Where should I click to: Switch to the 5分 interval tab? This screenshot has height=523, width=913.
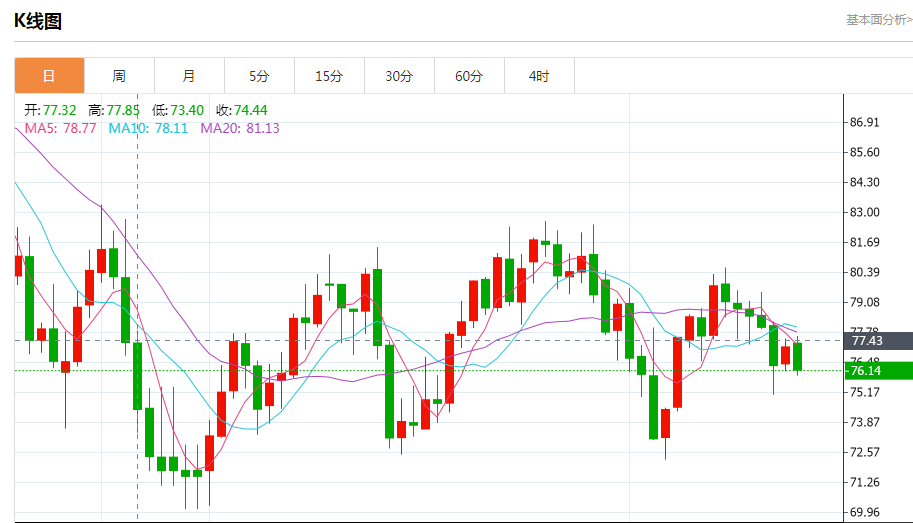[259, 76]
